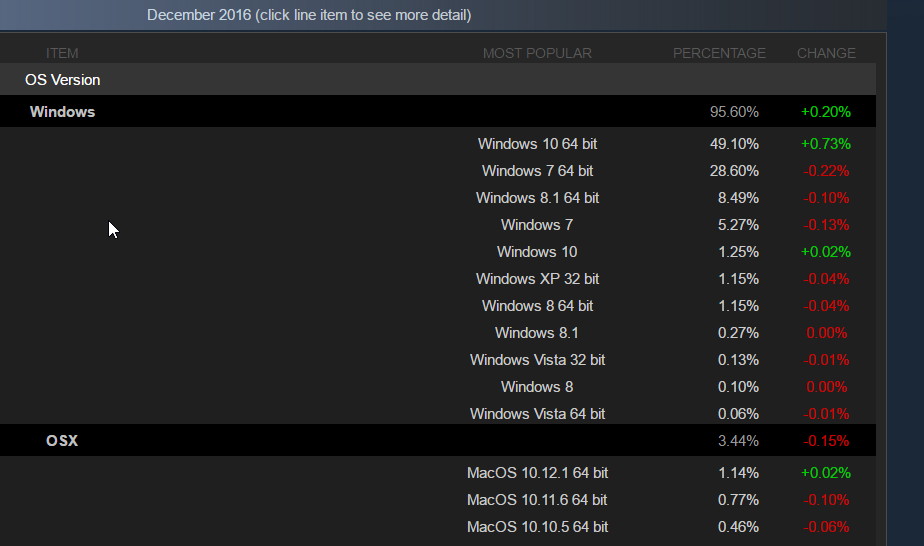The width and height of the screenshot is (924, 546).
Task: Click the CHANGE column header
Action: [826, 53]
